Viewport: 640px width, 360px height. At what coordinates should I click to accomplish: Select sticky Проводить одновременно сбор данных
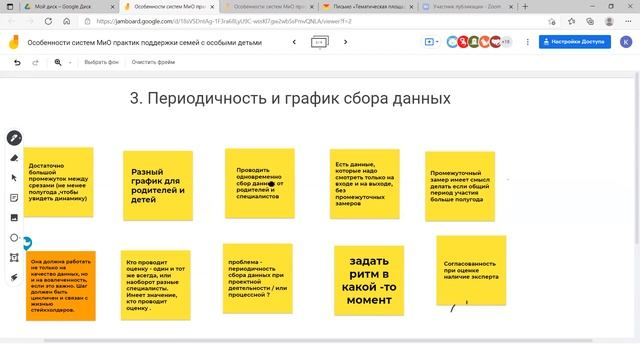[x=260, y=183]
